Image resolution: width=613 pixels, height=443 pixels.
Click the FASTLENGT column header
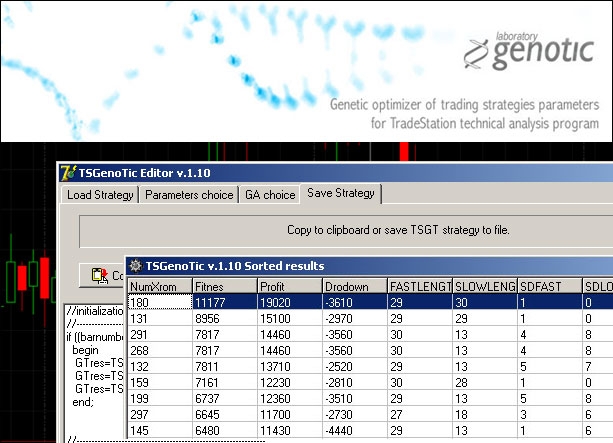tap(420, 287)
